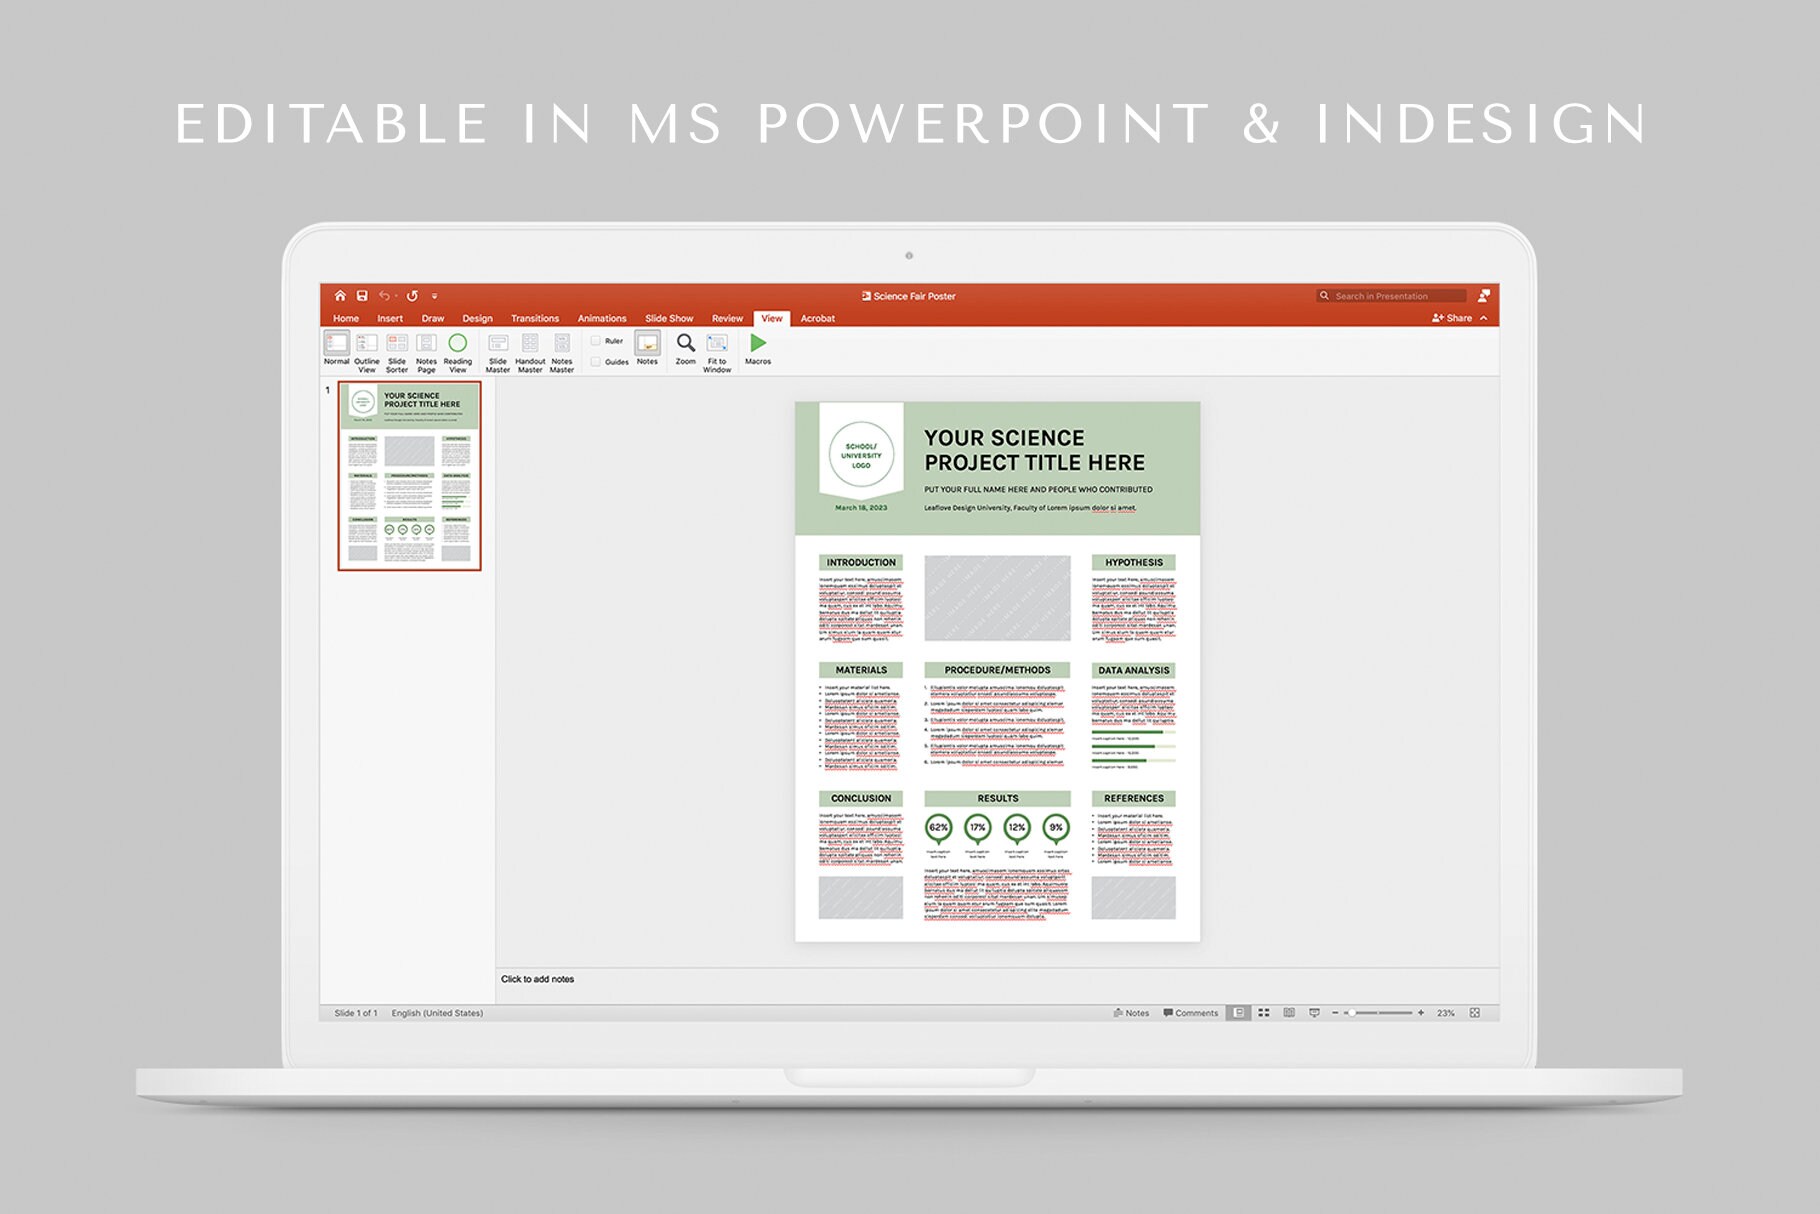Open the Slide Show tab

[x=668, y=318]
